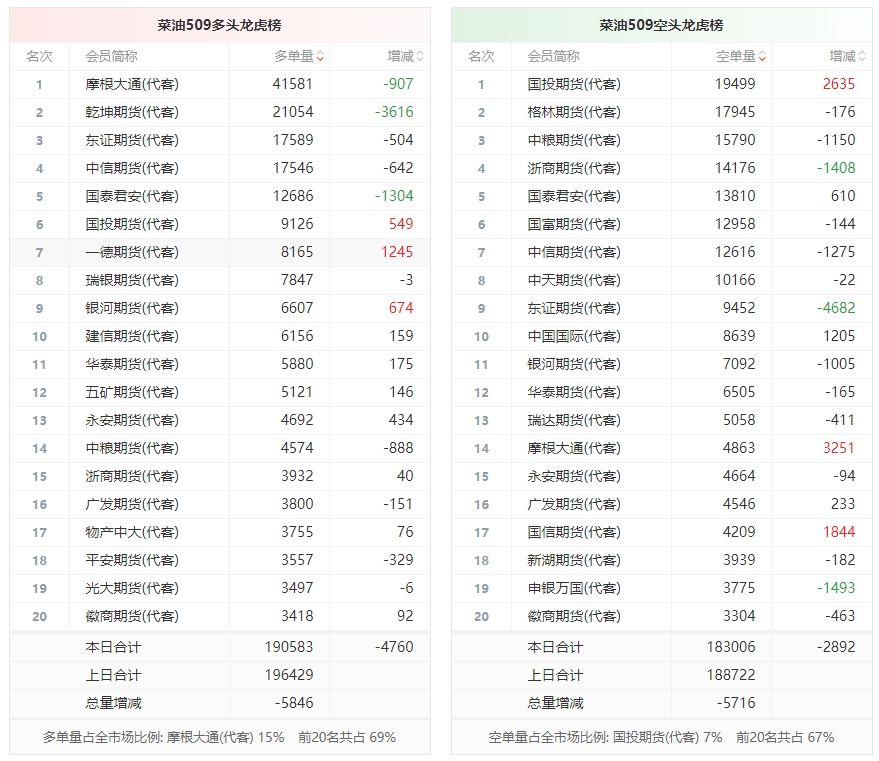This screenshot has height=761, width=879.
Task: Click 名次 header in short table
Action: (x=481, y=56)
